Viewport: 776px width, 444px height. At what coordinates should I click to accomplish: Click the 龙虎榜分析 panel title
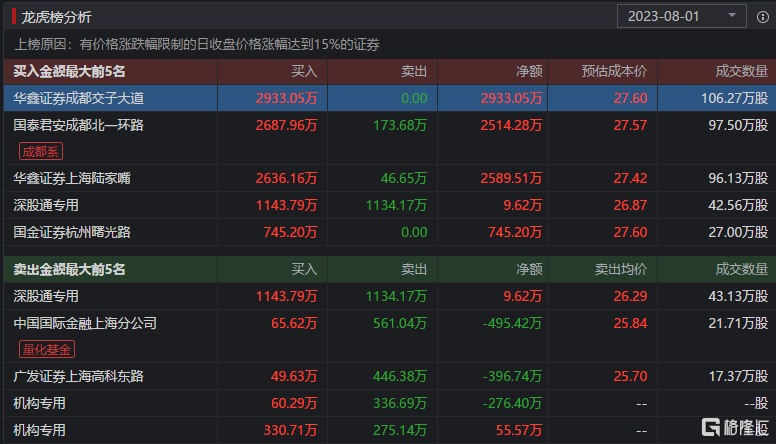point(56,17)
